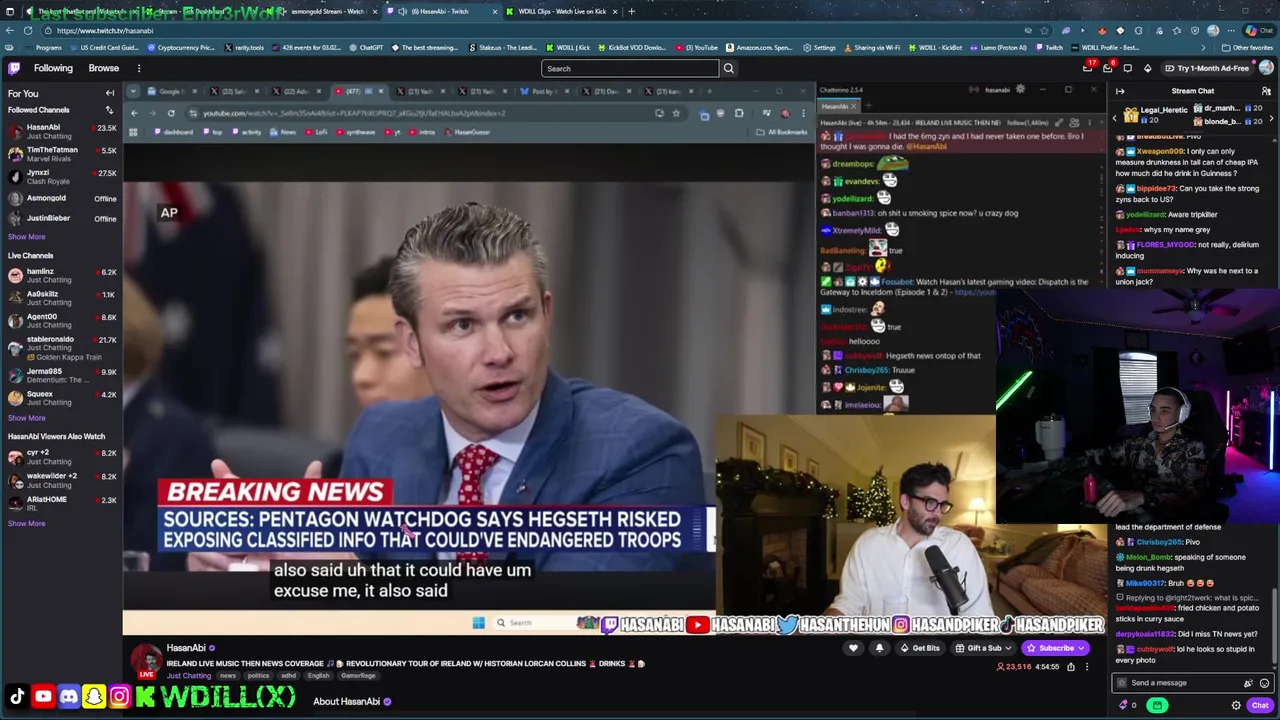Open community users list icon in chat
Screen dimensions: 1280x720
pyautogui.click(x=1266, y=91)
